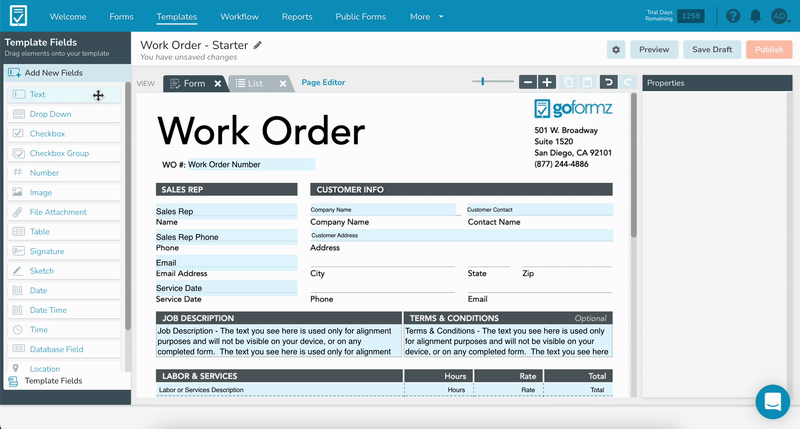Click the Publish button
Image resolution: width=800 pixels, height=429 pixels.
(769, 49)
